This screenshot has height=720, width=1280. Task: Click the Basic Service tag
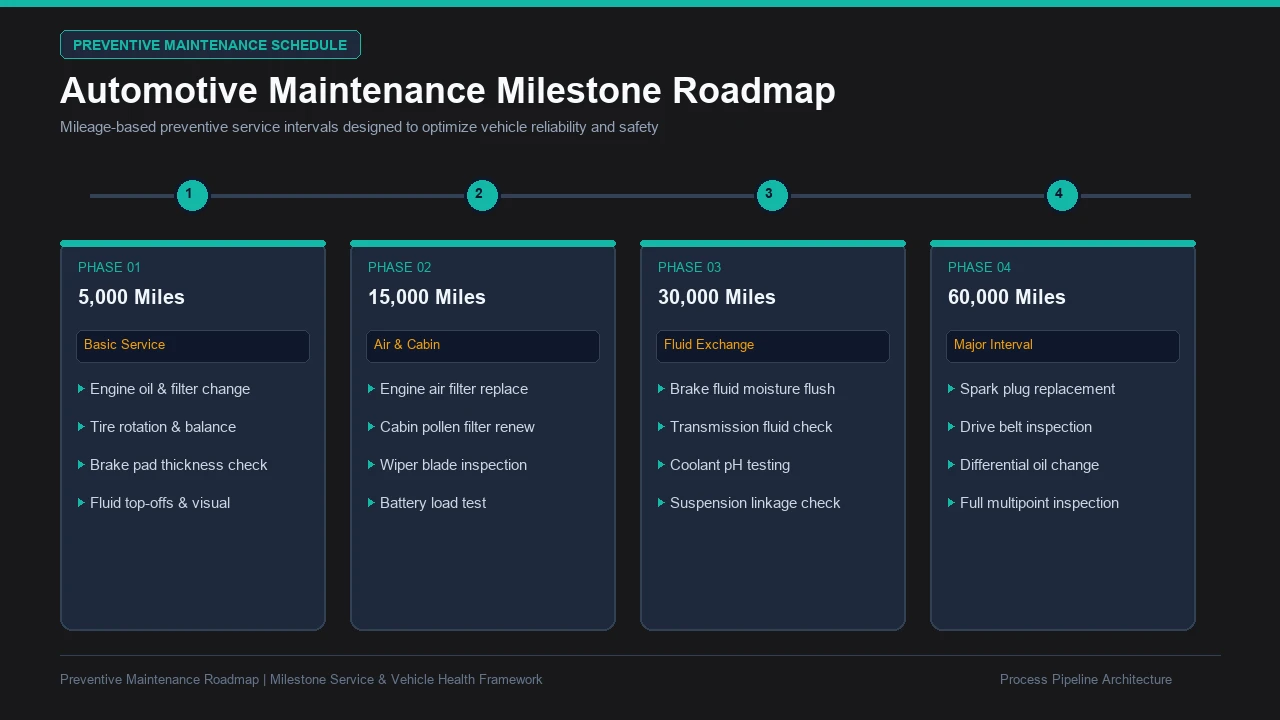click(x=193, y=346)
